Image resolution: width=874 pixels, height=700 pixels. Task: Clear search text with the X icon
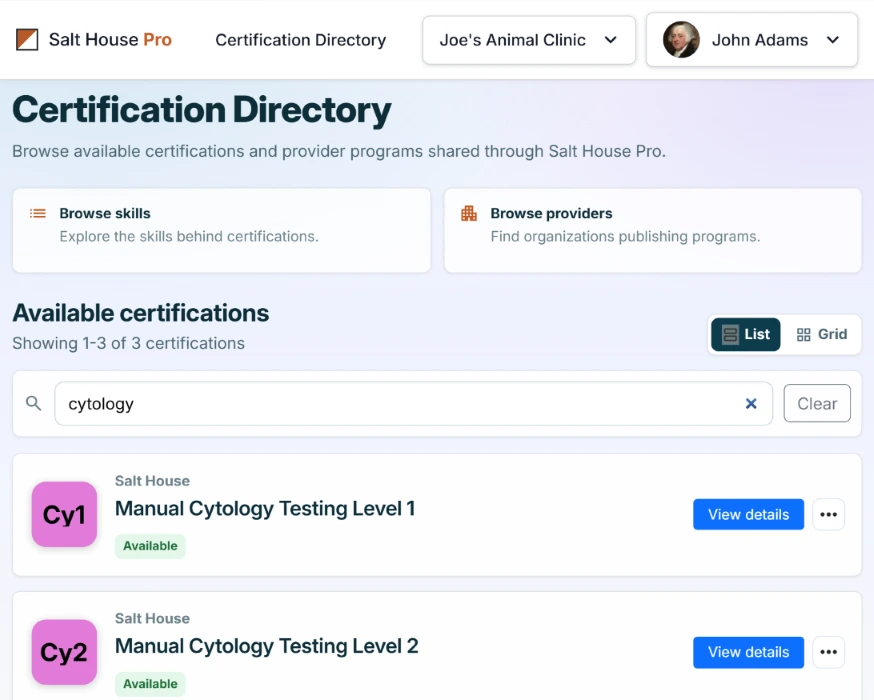coord(751,404)
